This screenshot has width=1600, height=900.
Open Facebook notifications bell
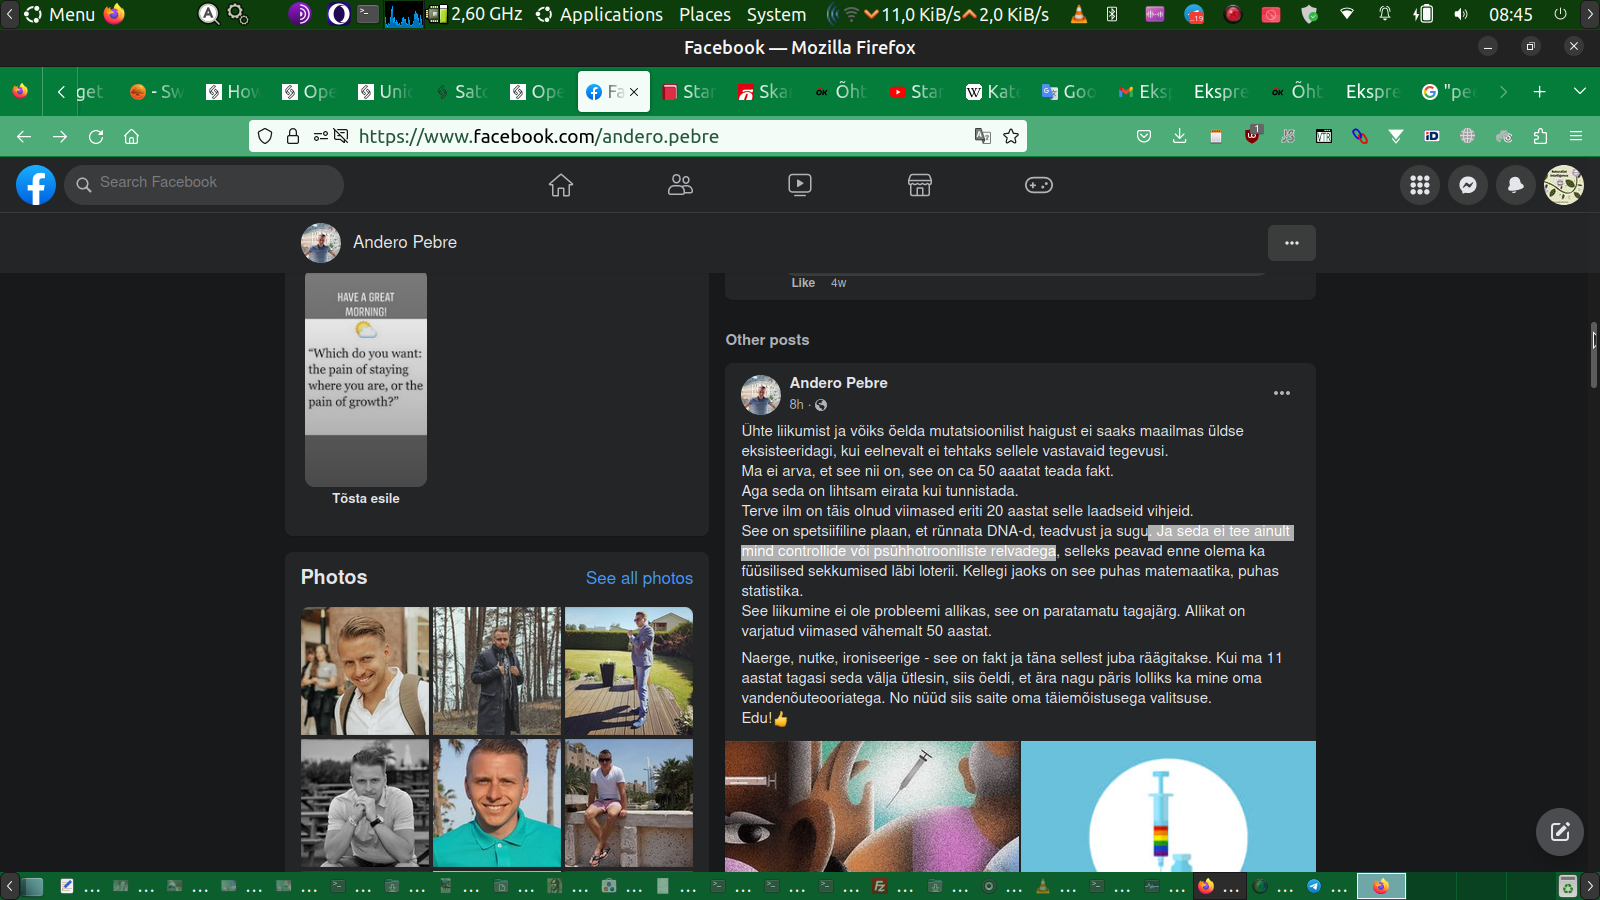pos(1516,185)
